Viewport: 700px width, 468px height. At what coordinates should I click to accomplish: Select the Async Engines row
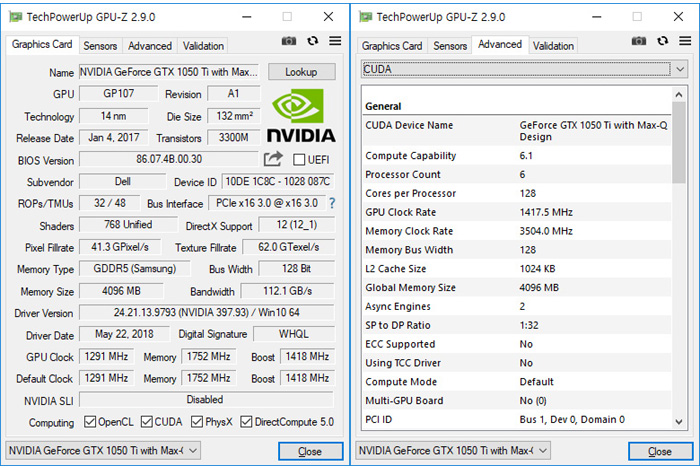tap(517, 306)
